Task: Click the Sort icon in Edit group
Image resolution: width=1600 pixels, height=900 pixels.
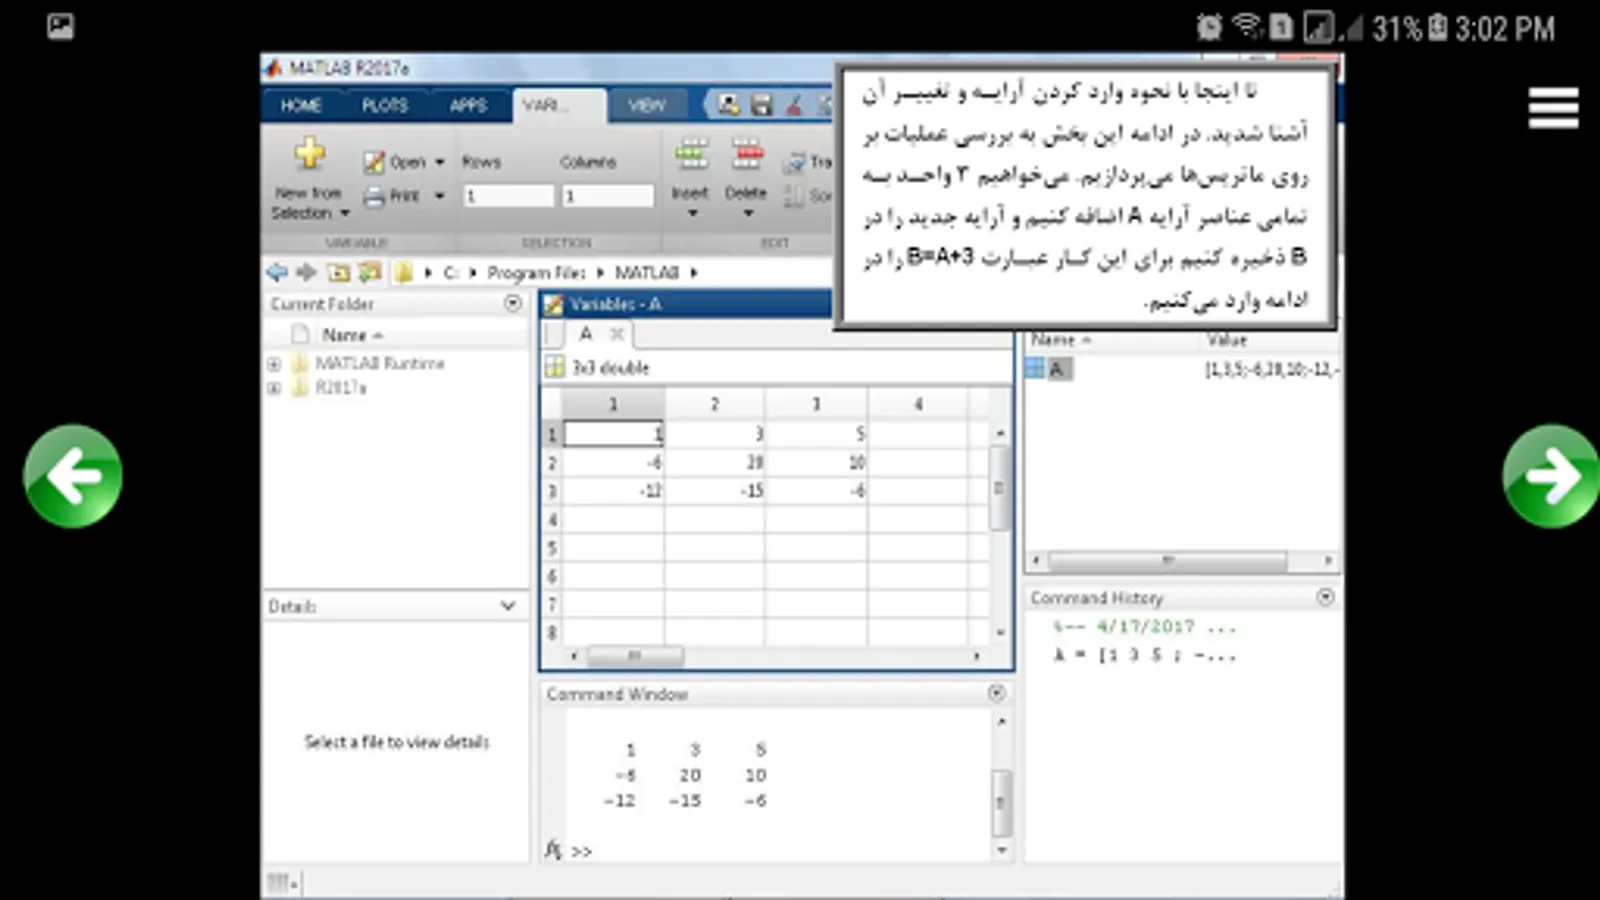Action: 794,196
